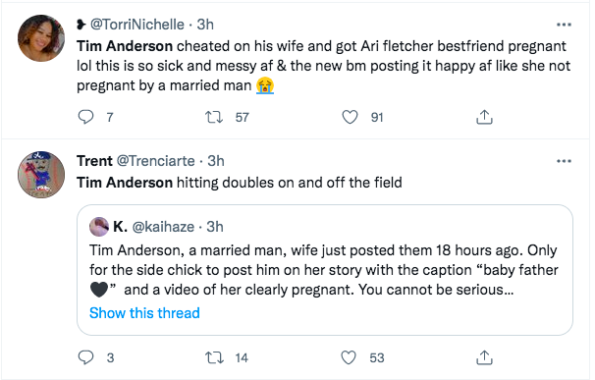Open more options menu on @TorriNichelle tweet
The image size is (595, 380).
tap(564, 25)
